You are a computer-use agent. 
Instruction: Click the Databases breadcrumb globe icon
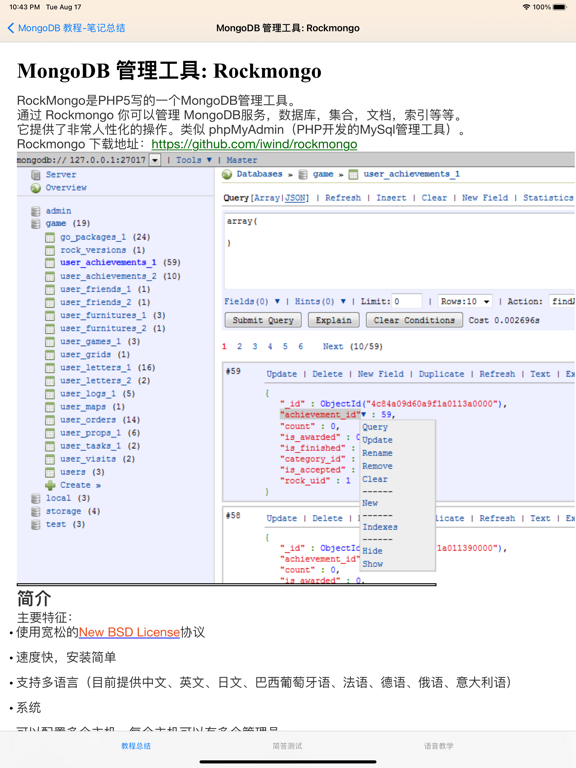227,174
